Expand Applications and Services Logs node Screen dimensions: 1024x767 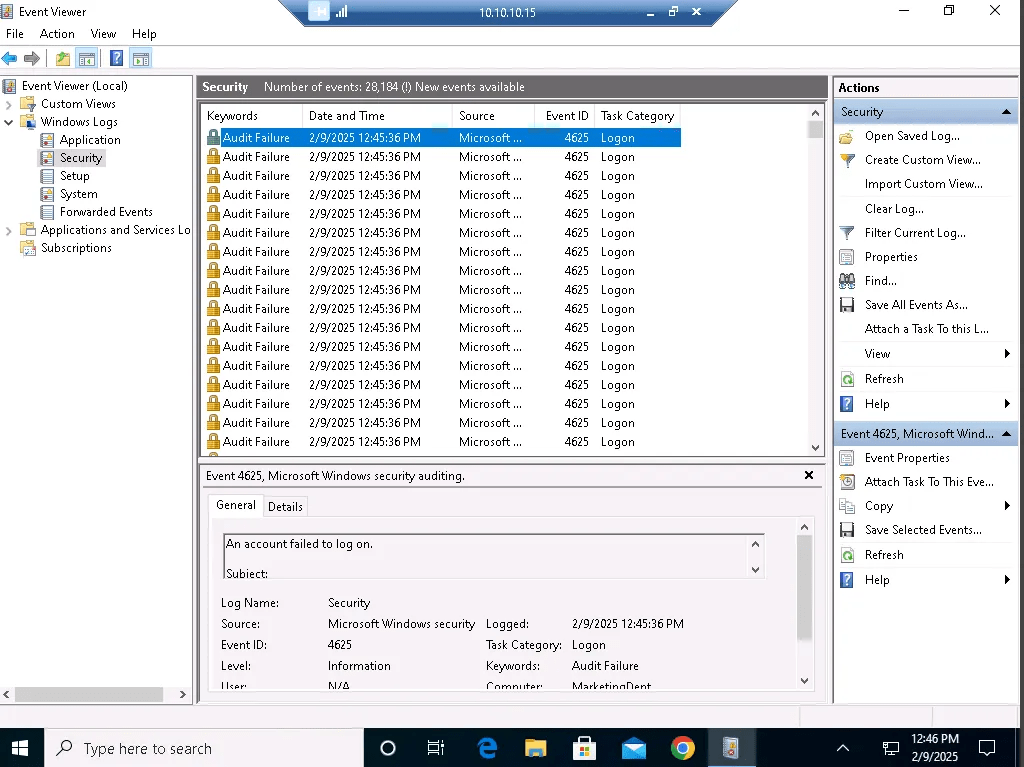click(x=9, y=230)
